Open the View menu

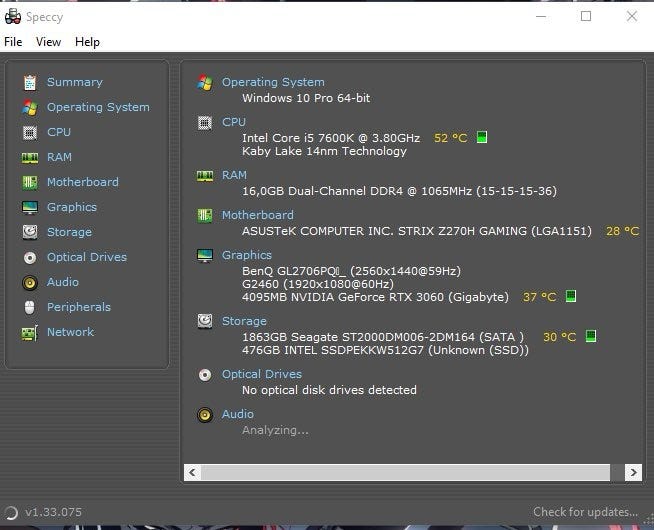48,42
